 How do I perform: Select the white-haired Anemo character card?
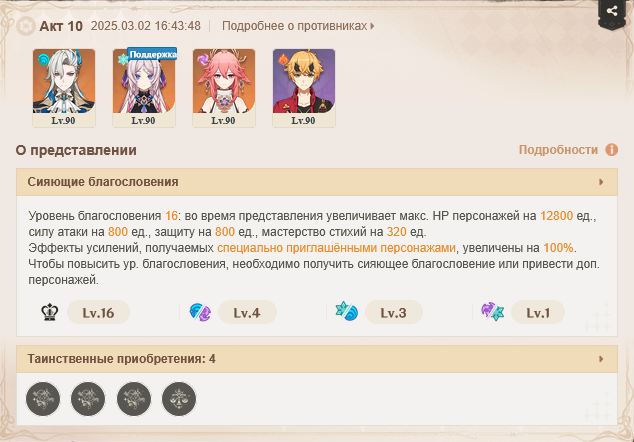[64, 88]
